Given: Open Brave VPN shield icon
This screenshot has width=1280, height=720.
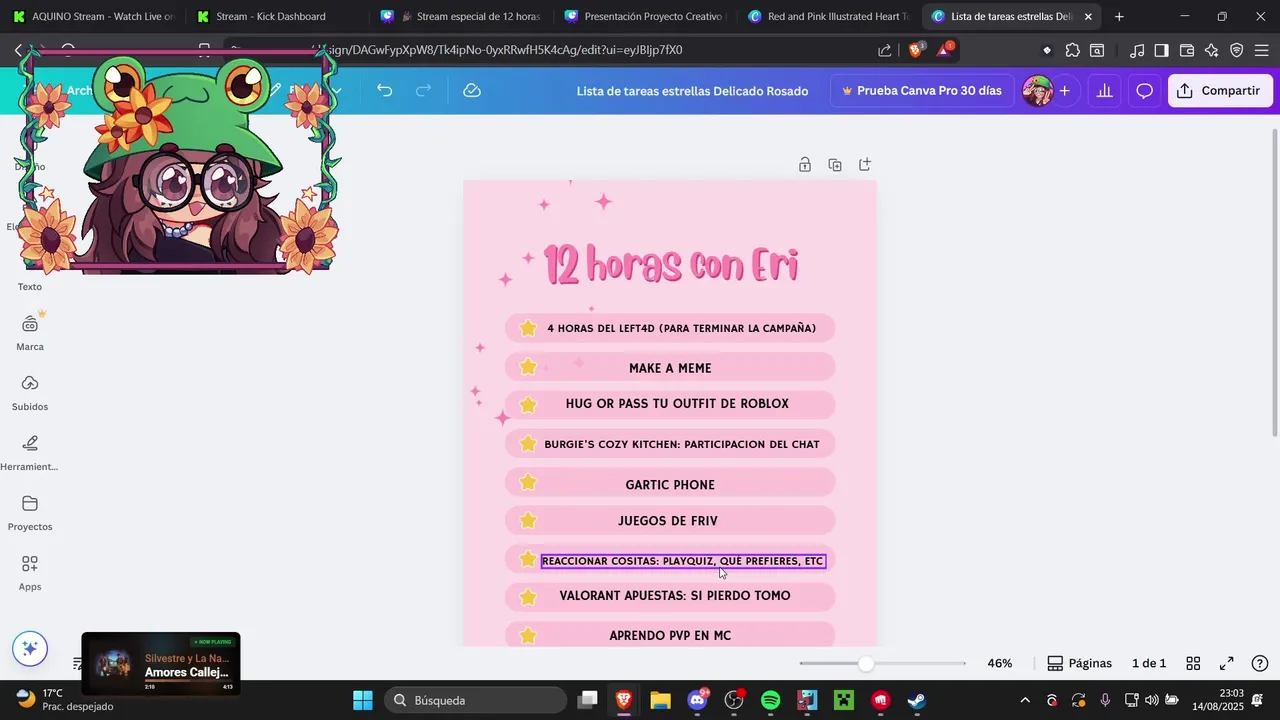Looking at the screenshot, I should tap(1237, 50).
